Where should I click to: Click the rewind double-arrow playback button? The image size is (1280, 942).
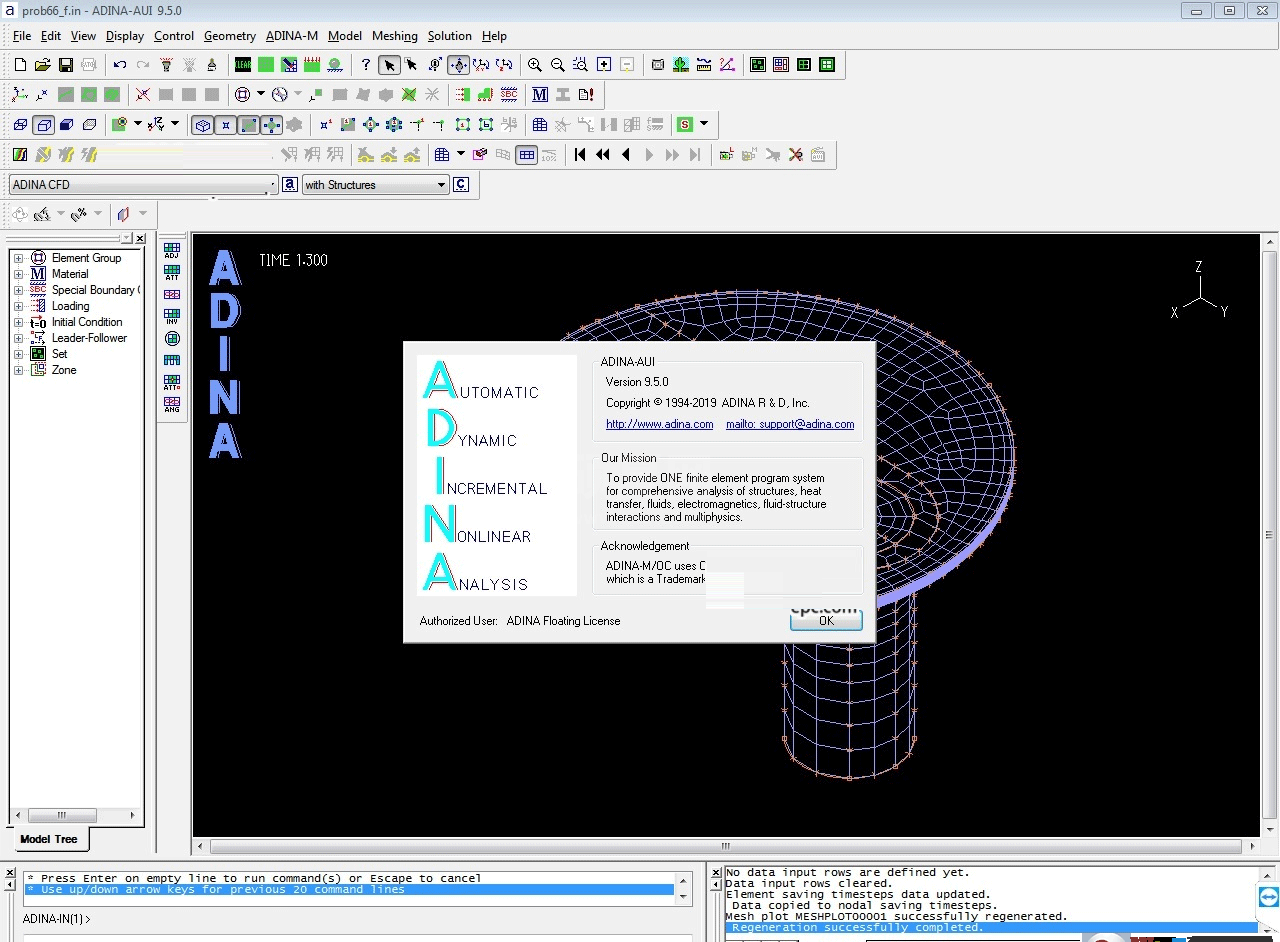(x=603, y=155)
